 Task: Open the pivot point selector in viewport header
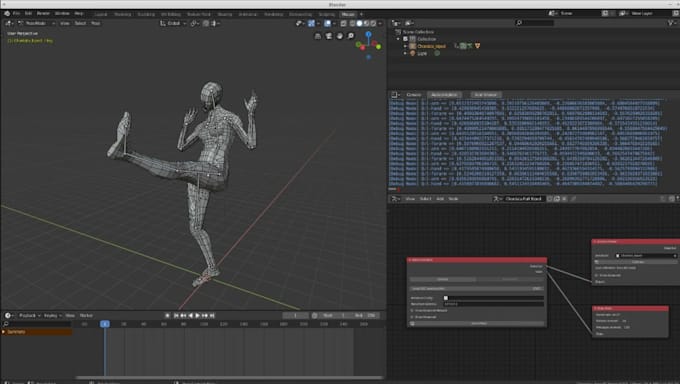click(x=194, y=23)
